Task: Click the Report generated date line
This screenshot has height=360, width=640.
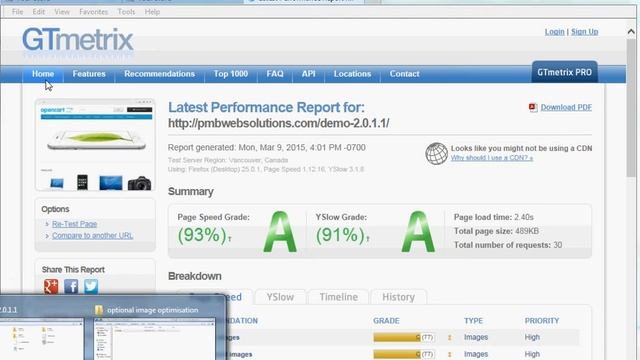Action: click(267, 148)
